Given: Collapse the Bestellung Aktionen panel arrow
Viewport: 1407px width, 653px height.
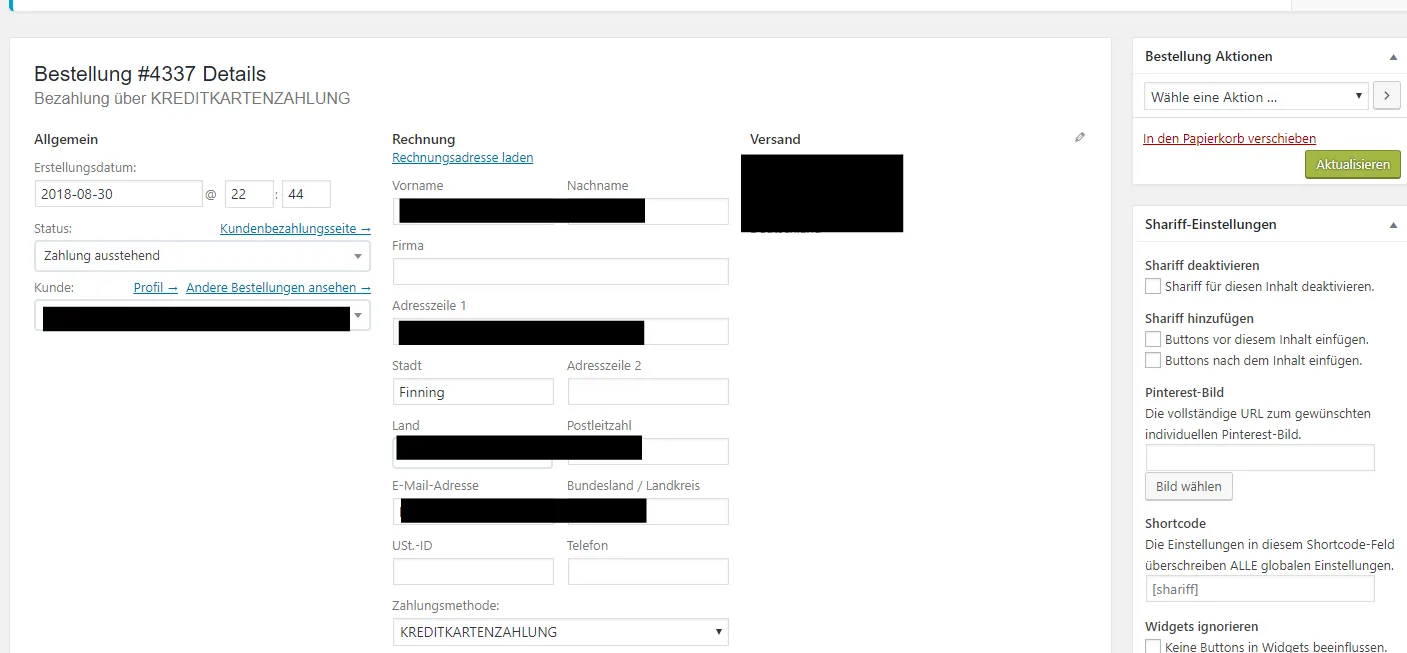Looking at the screenshot, I should point(1393,57).
